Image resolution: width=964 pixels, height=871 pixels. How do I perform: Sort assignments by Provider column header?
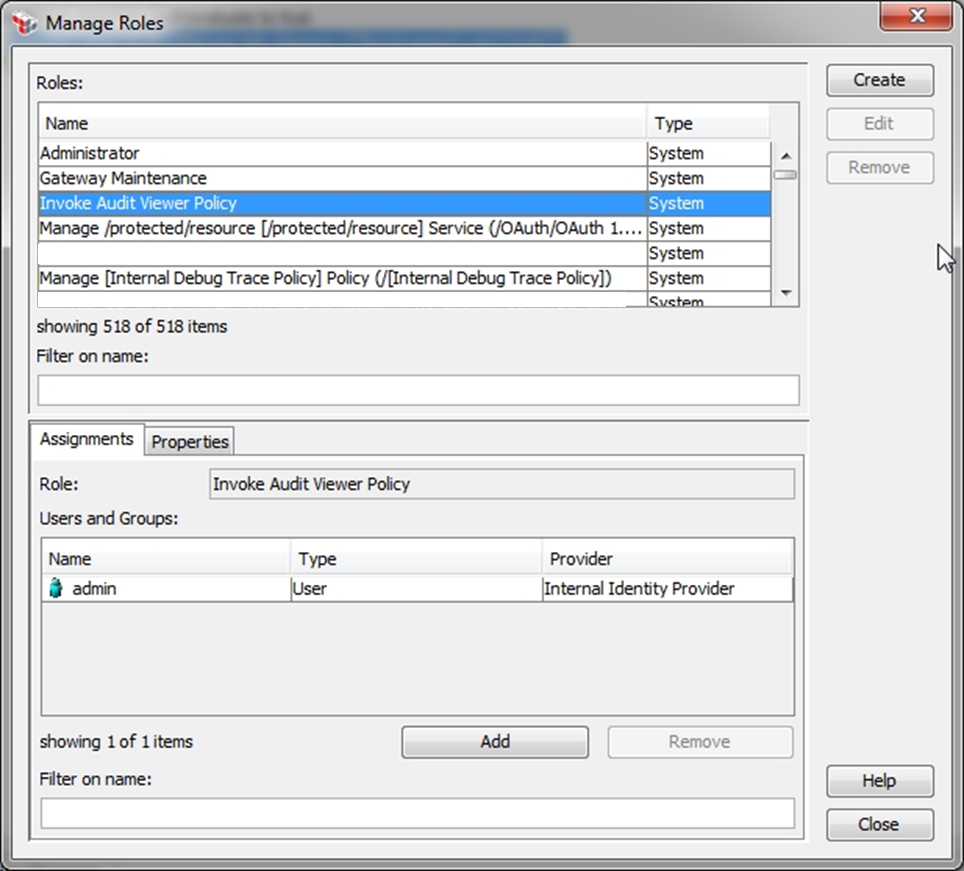(666, 559)
